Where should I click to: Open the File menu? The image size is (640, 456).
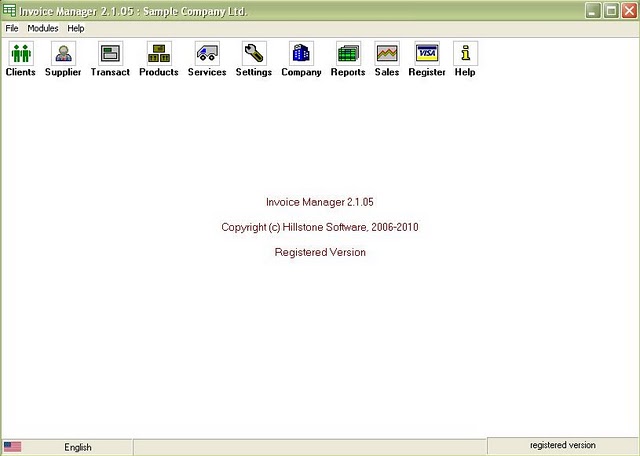click(12, 28)
